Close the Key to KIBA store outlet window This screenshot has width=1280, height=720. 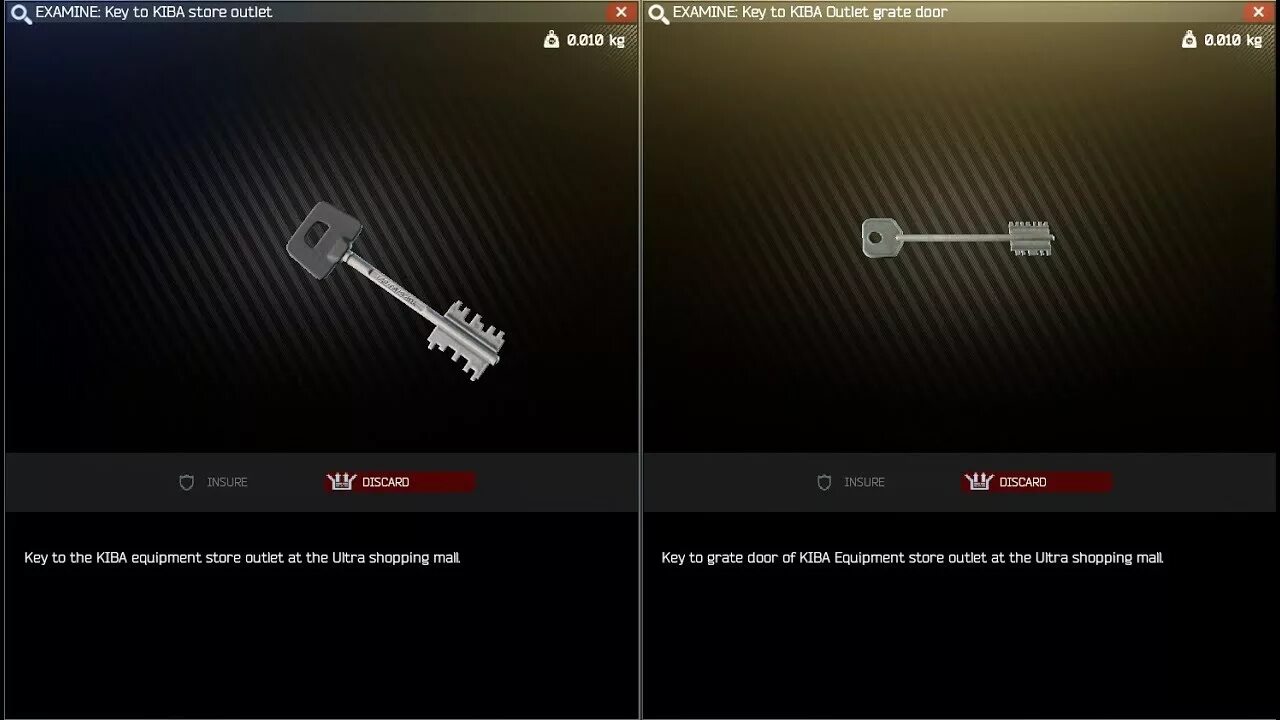(x=621, y=12)
